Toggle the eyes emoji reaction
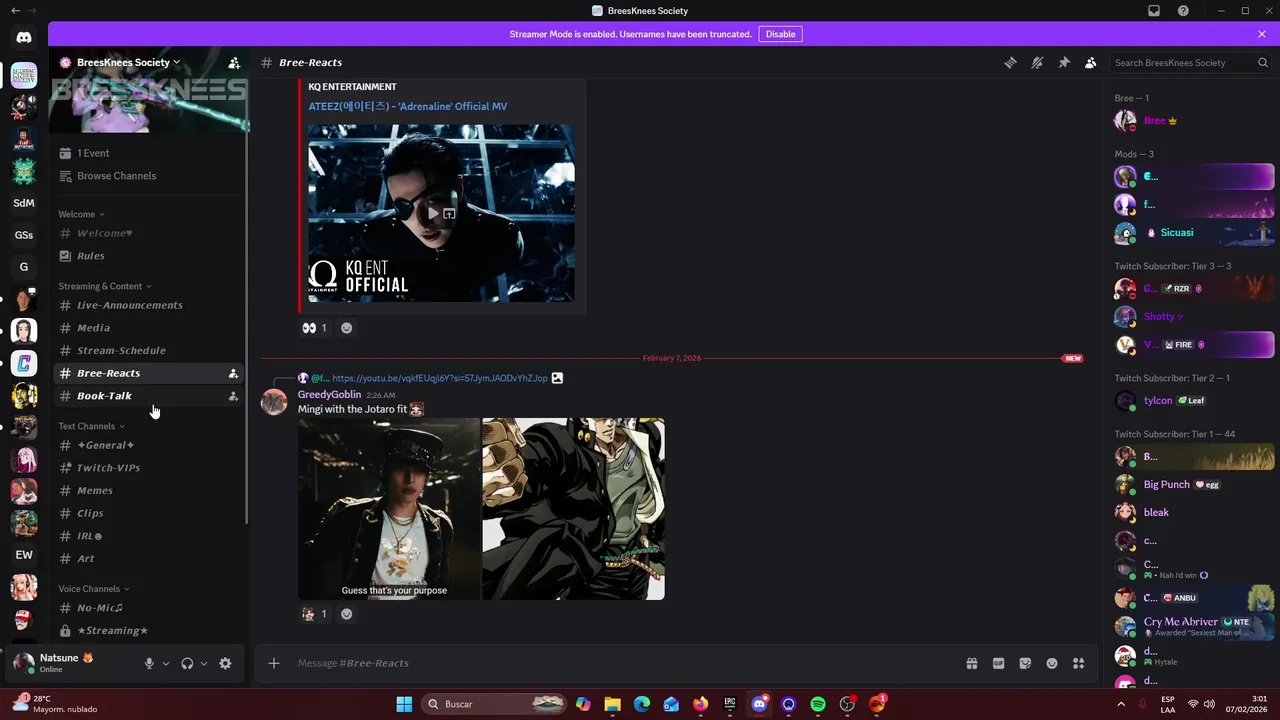This screenshot has height=720, width=1280. pyautogui.click(x=314, y=328)
